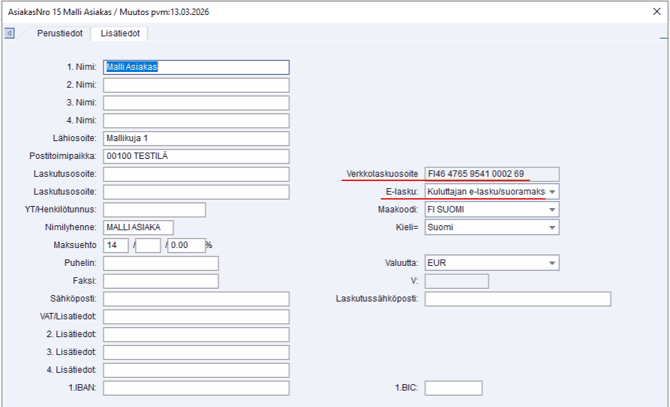Viewport: 670px width, 407px height.
Task: Focus the Postitoimipaikka field
Action: pos(196,156)
